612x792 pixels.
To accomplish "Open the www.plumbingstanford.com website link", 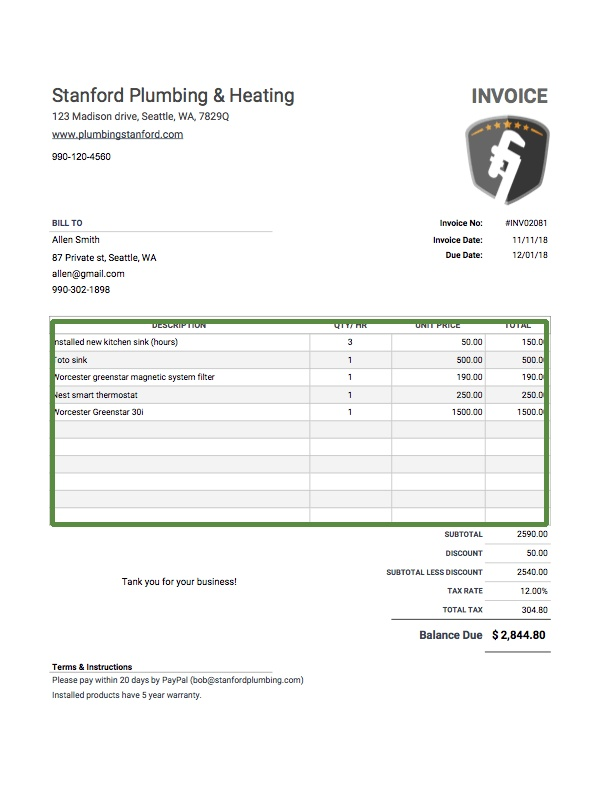I will tap(117, 134).
